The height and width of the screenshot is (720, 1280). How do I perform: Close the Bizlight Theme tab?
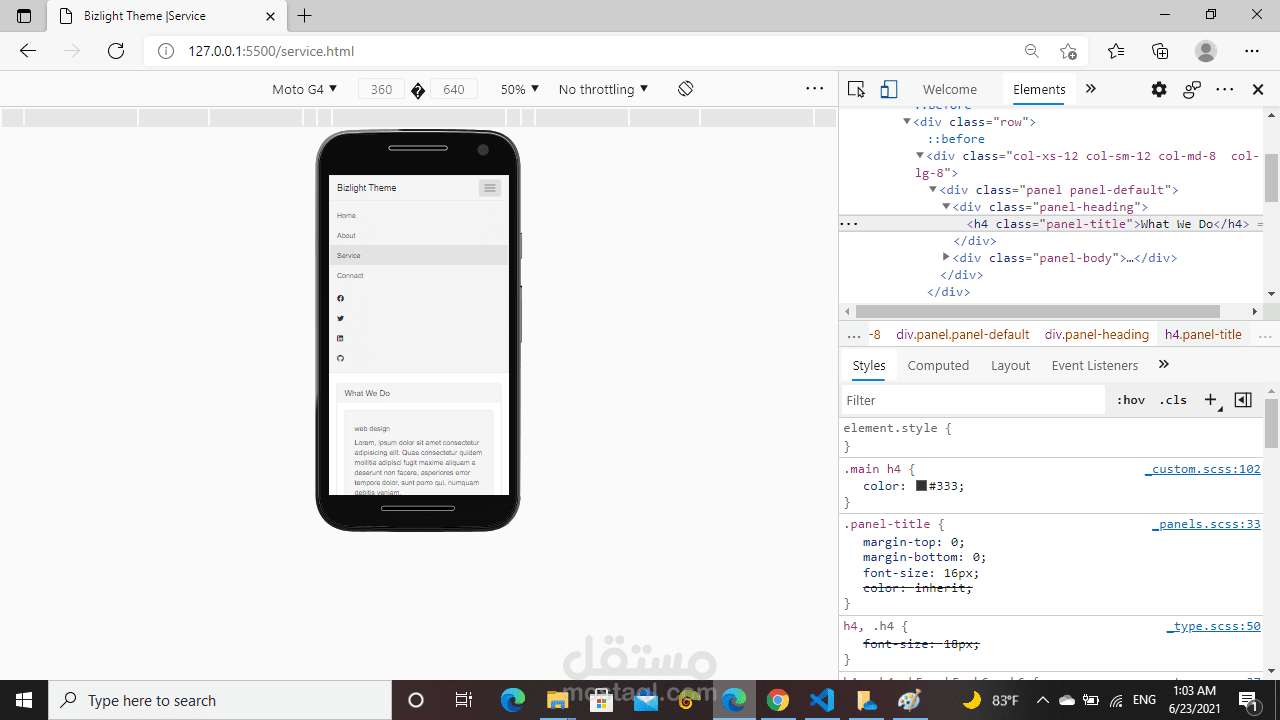tap(271, 16)
